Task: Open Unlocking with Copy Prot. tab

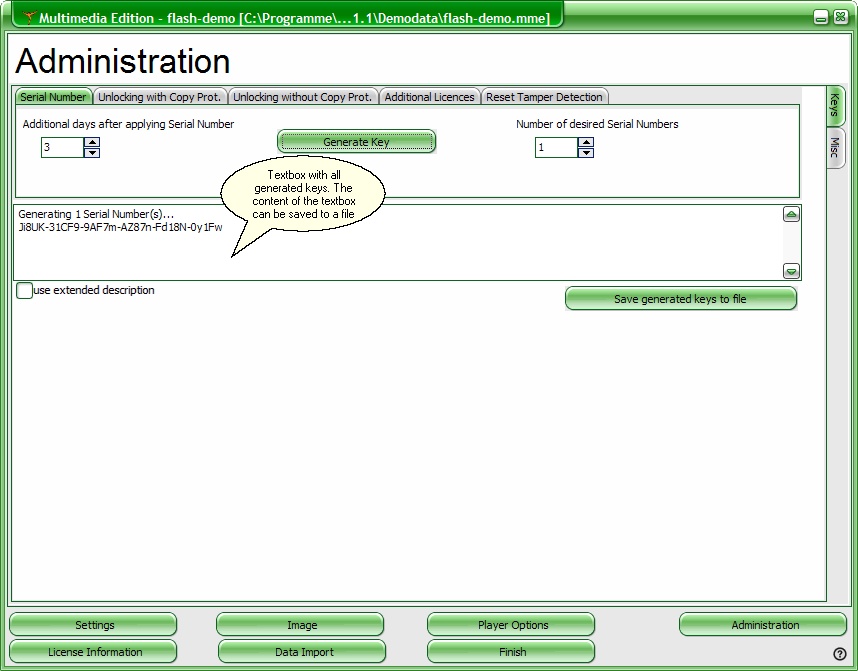Action: pyautogui.click(x=160, y=97)
